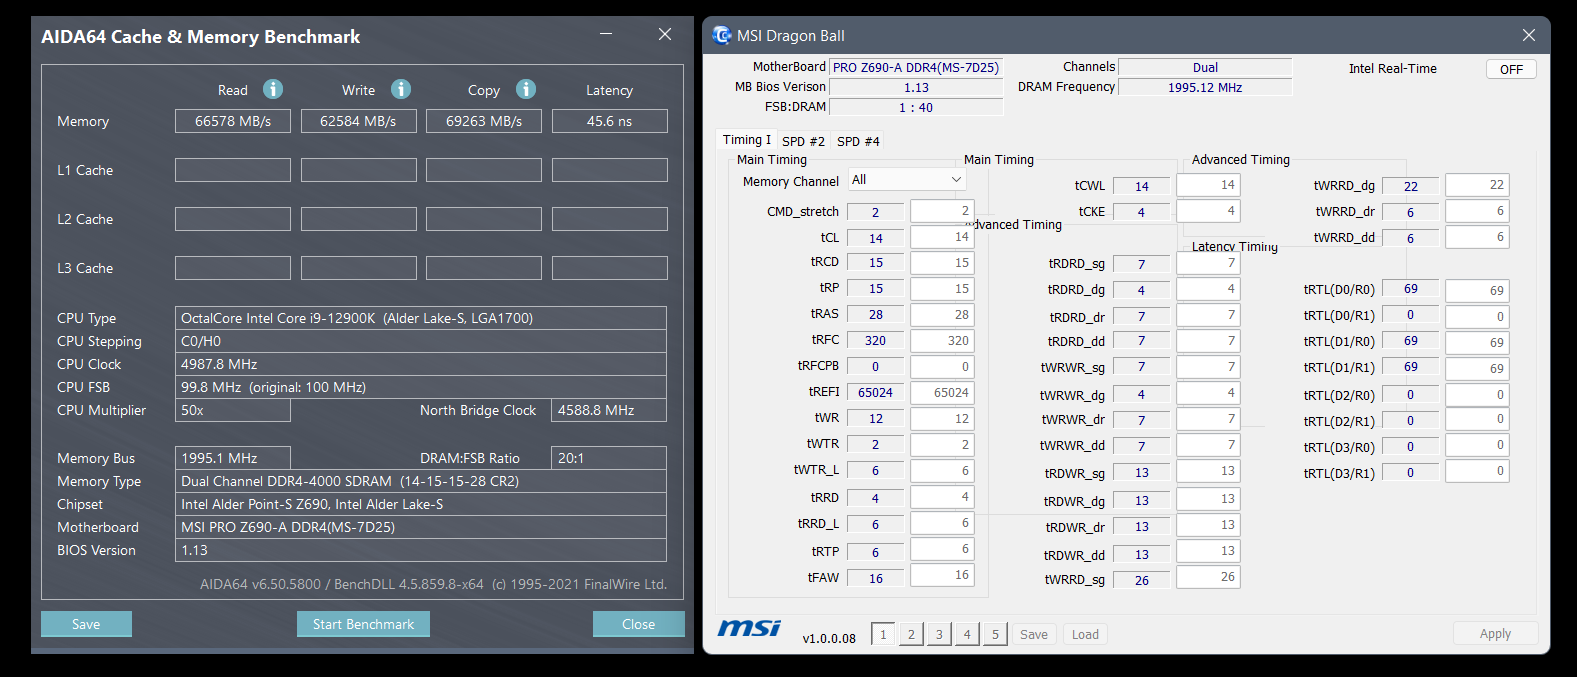
Task: Click the tWRRD_dg editable input field
Action: coord(1477,185)
